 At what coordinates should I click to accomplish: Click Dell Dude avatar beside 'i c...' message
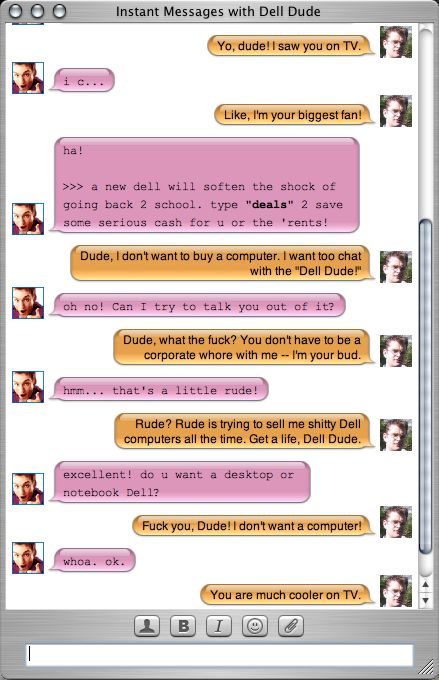coord(28,78)
